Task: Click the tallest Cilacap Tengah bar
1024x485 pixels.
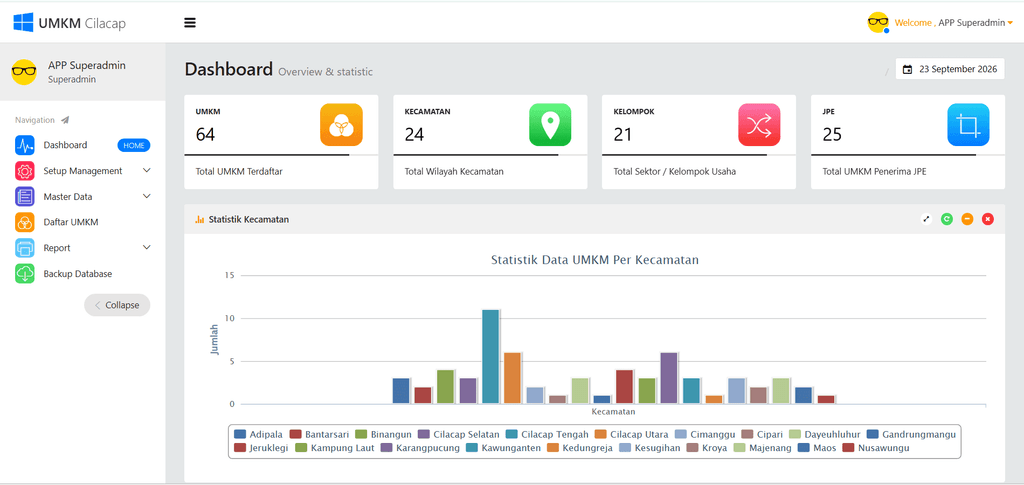Action: (x=490, y=357)
